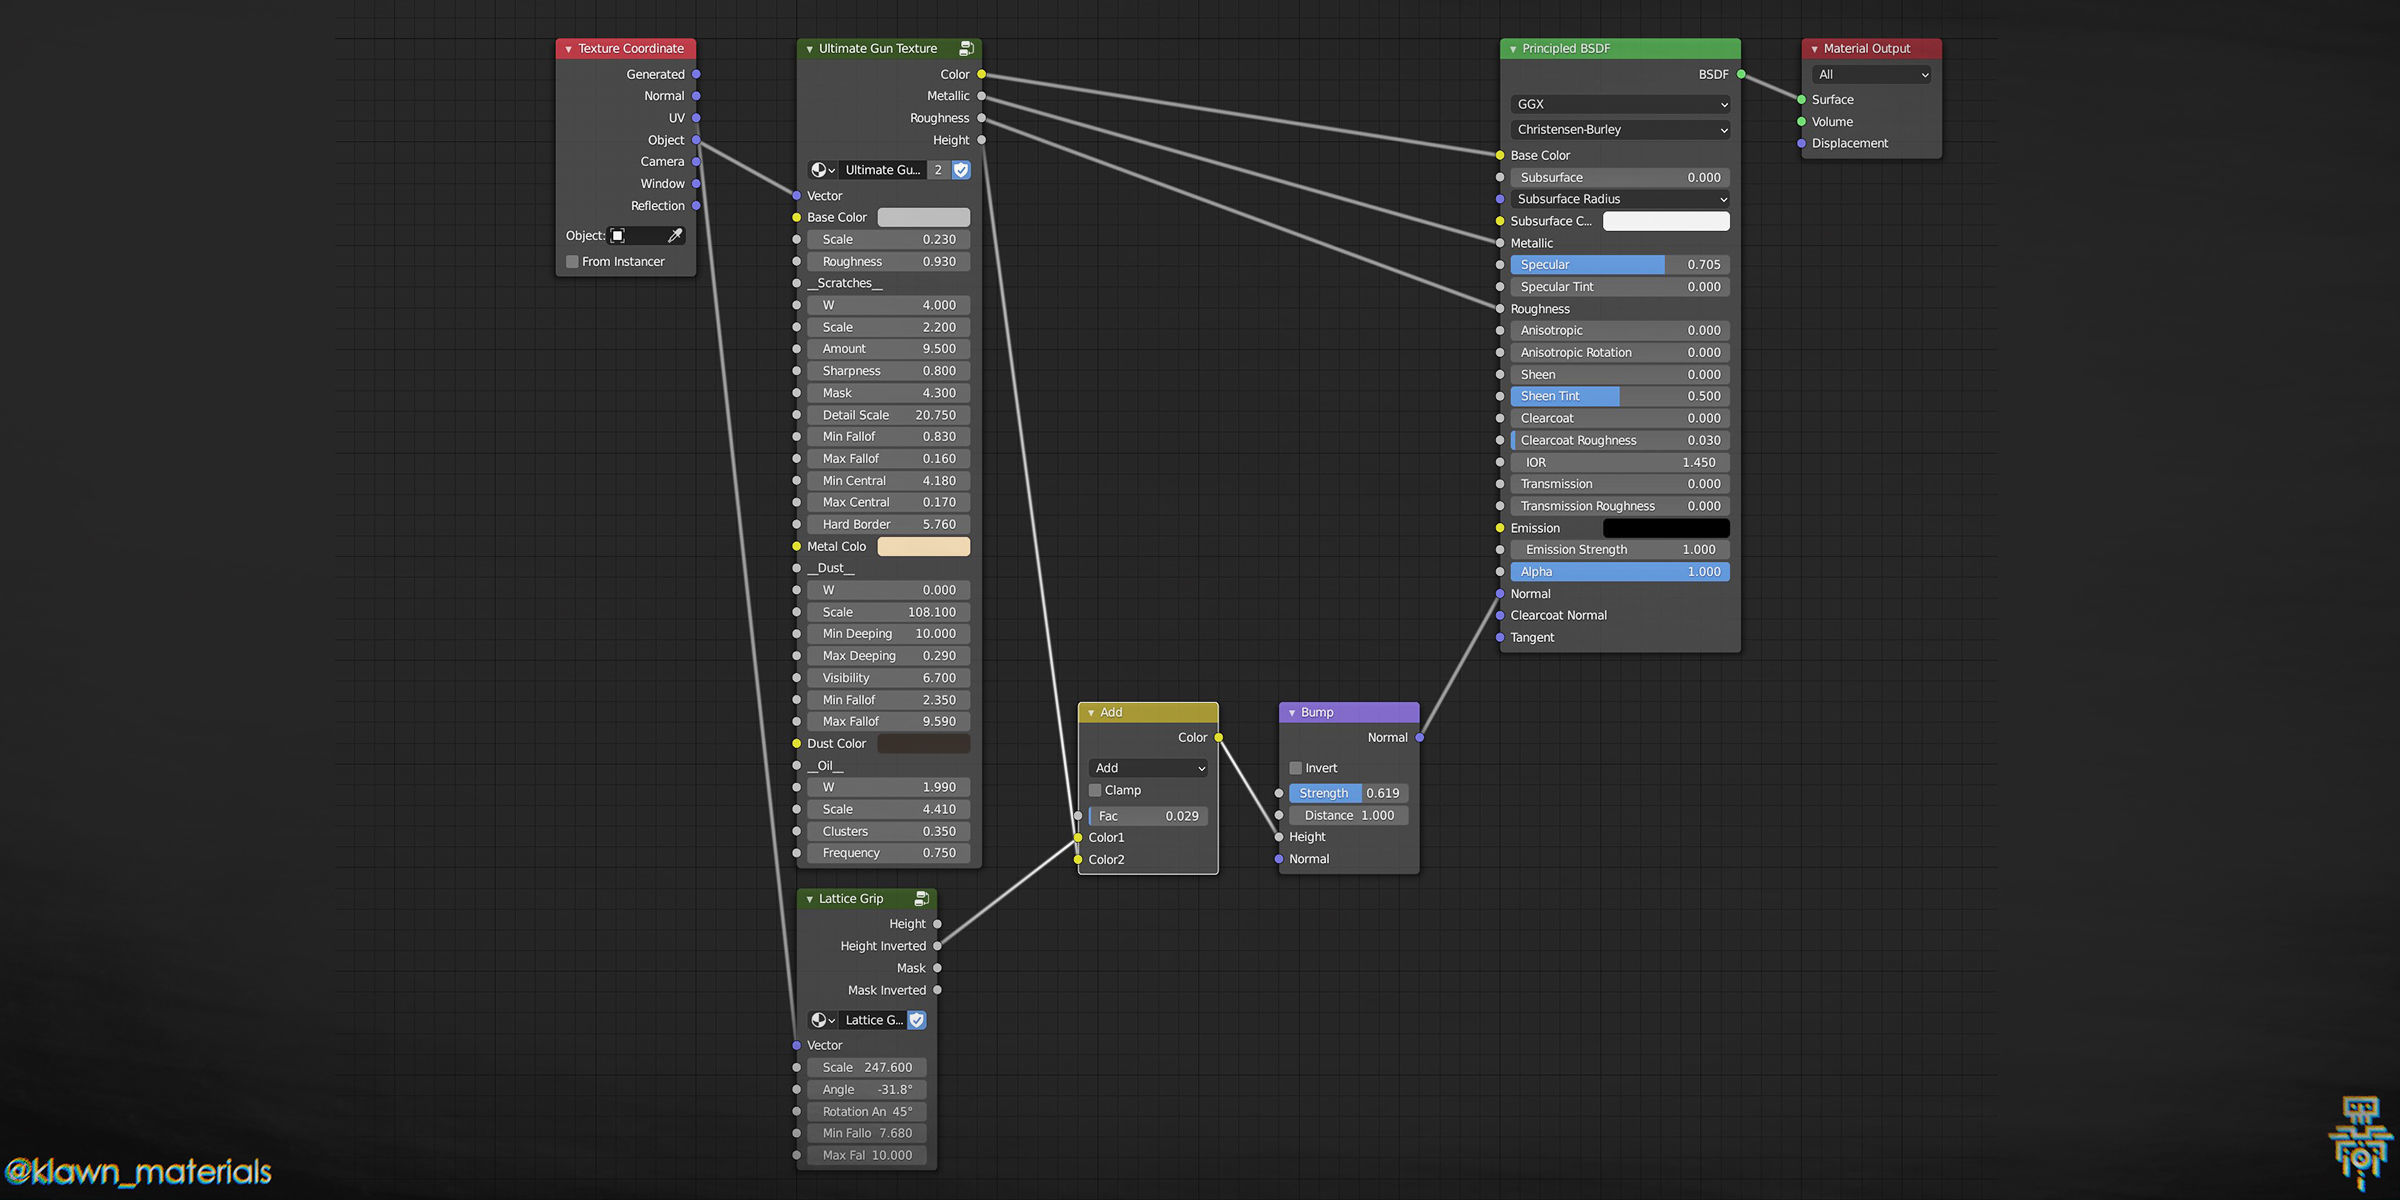Toggle the fake user shield on Ultimate Gun texture
Image resolution: width=2400 pixels, height=1200 pixels.
961,170
